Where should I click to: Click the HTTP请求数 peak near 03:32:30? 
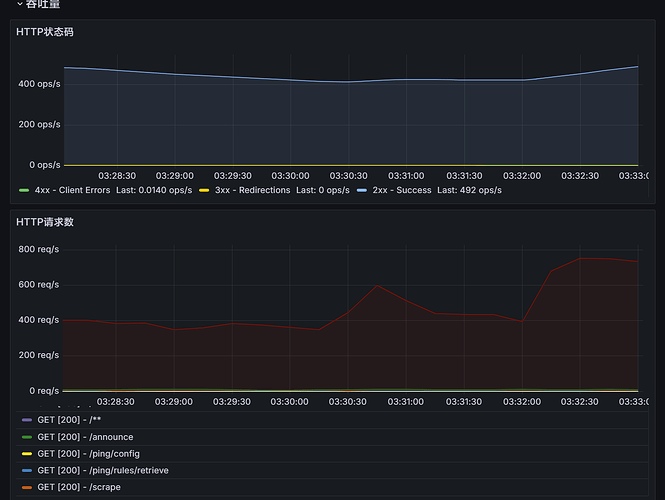(581, 258)
